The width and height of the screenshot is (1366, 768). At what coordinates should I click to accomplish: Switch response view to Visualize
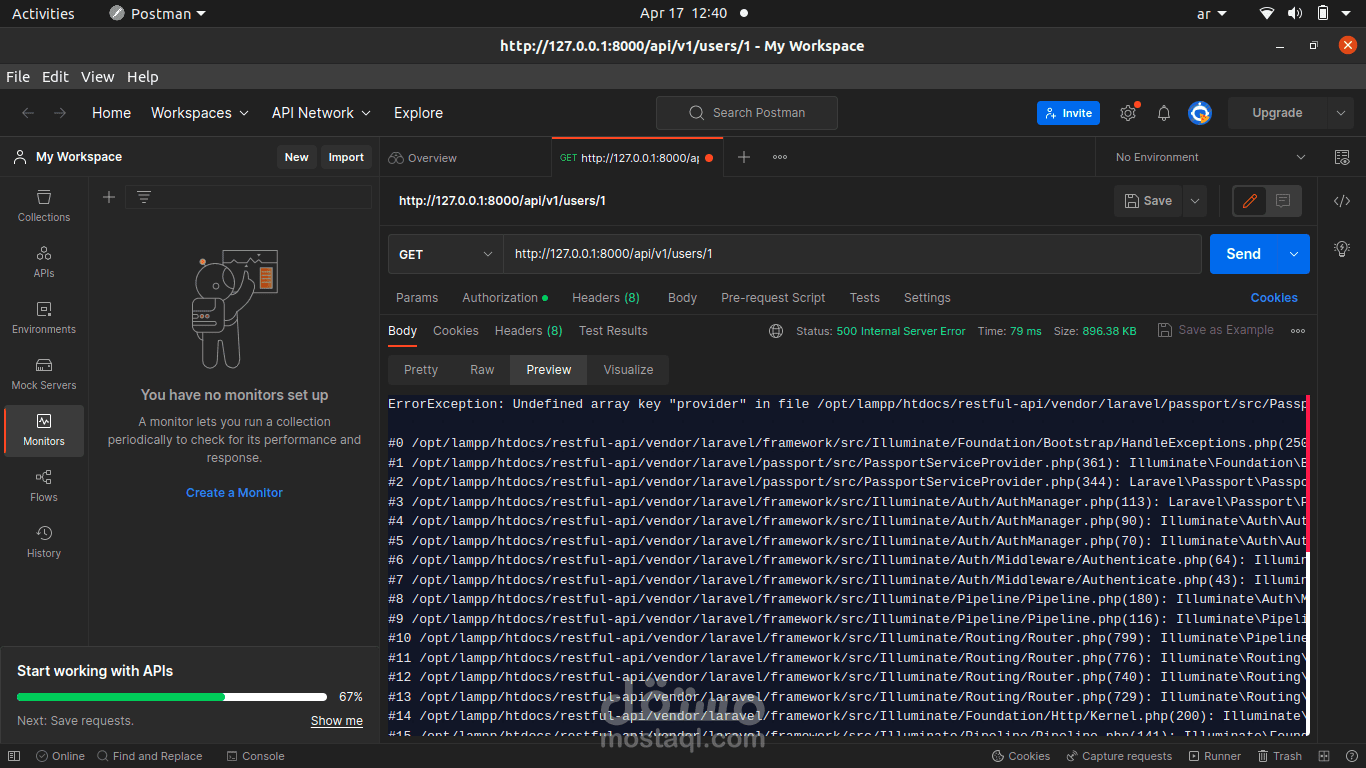tap(628, 370)
